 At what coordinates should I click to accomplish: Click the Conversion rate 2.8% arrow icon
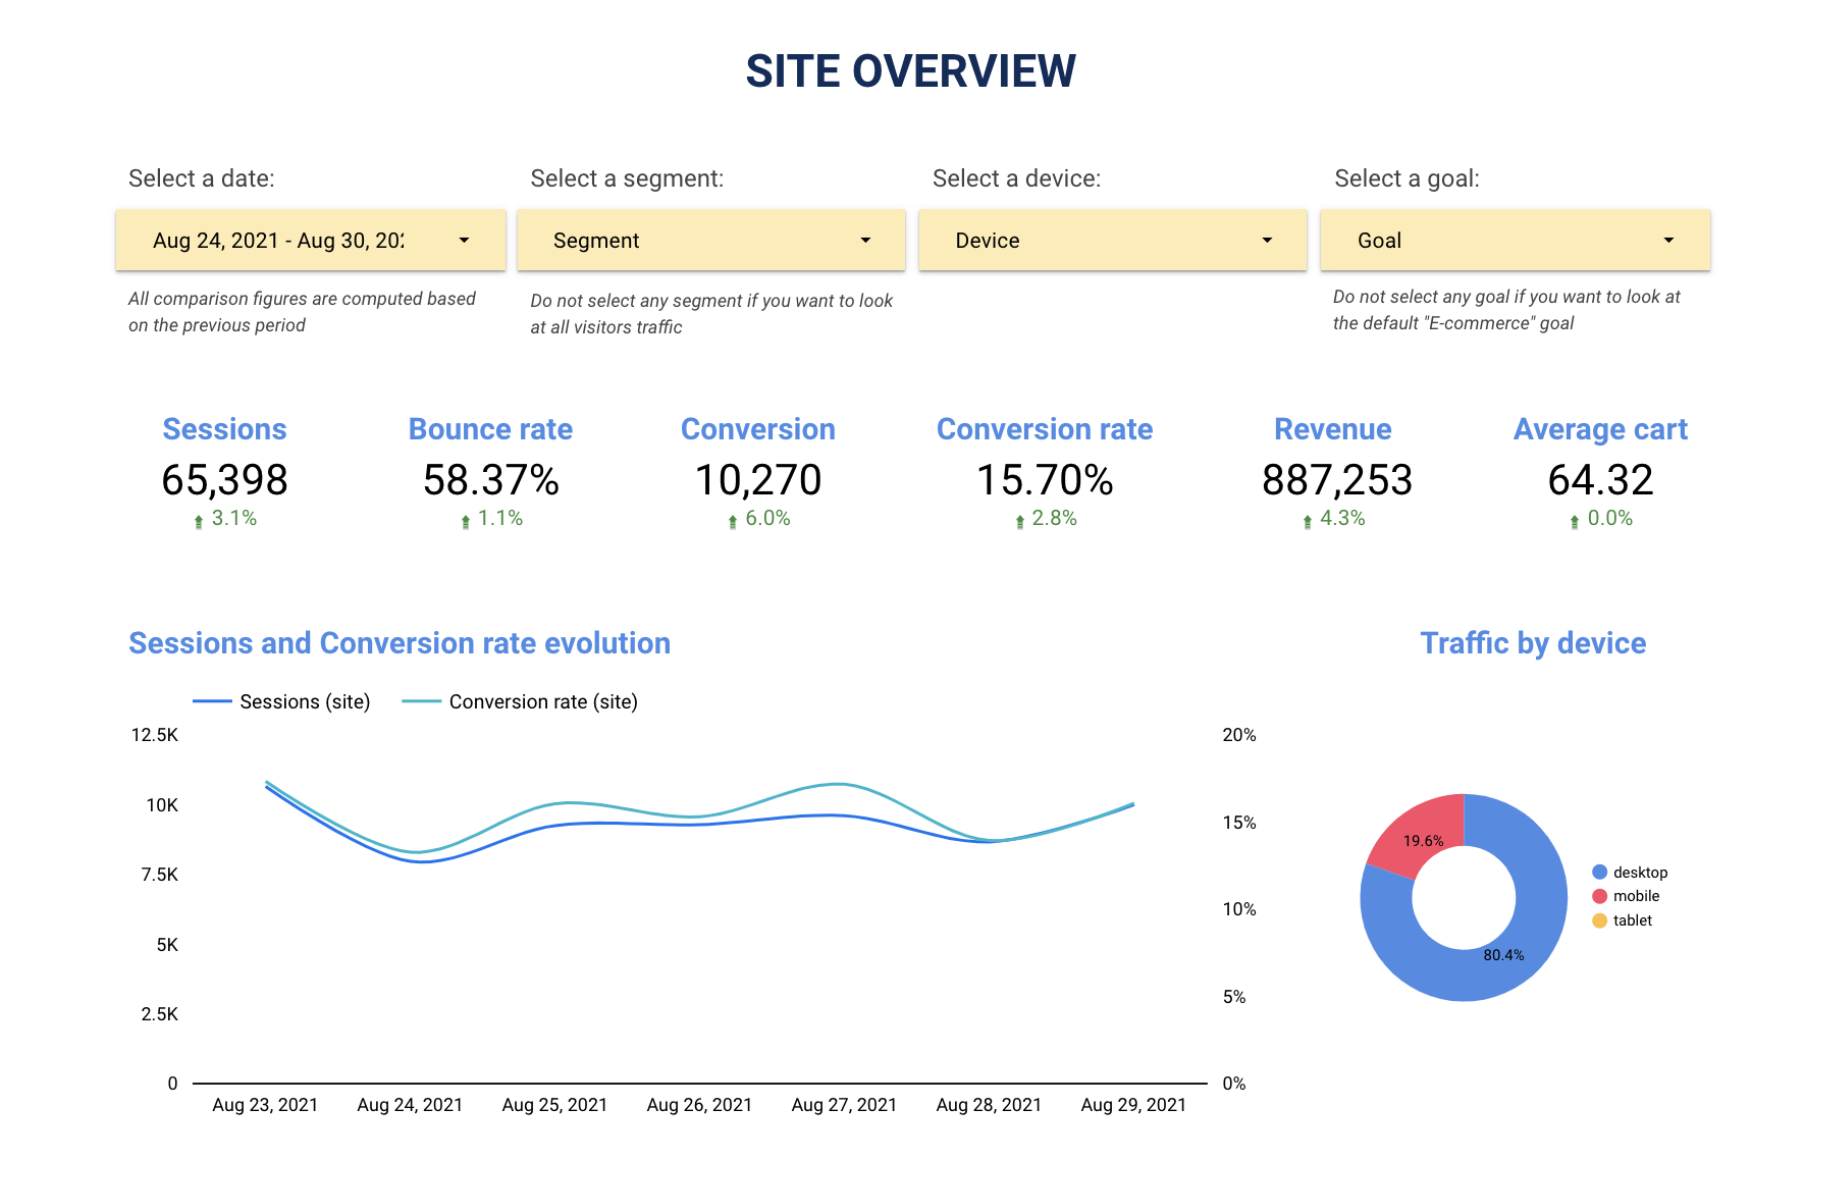[x=1019, y=521]
